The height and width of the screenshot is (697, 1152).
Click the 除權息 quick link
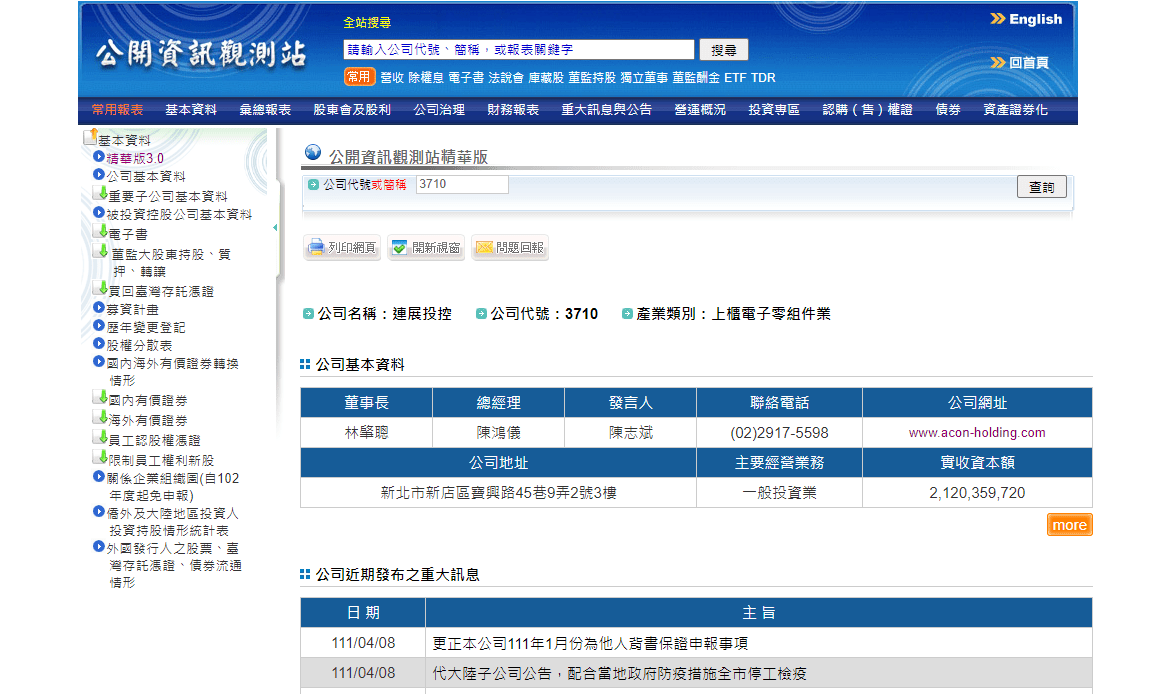pos(426,78)
